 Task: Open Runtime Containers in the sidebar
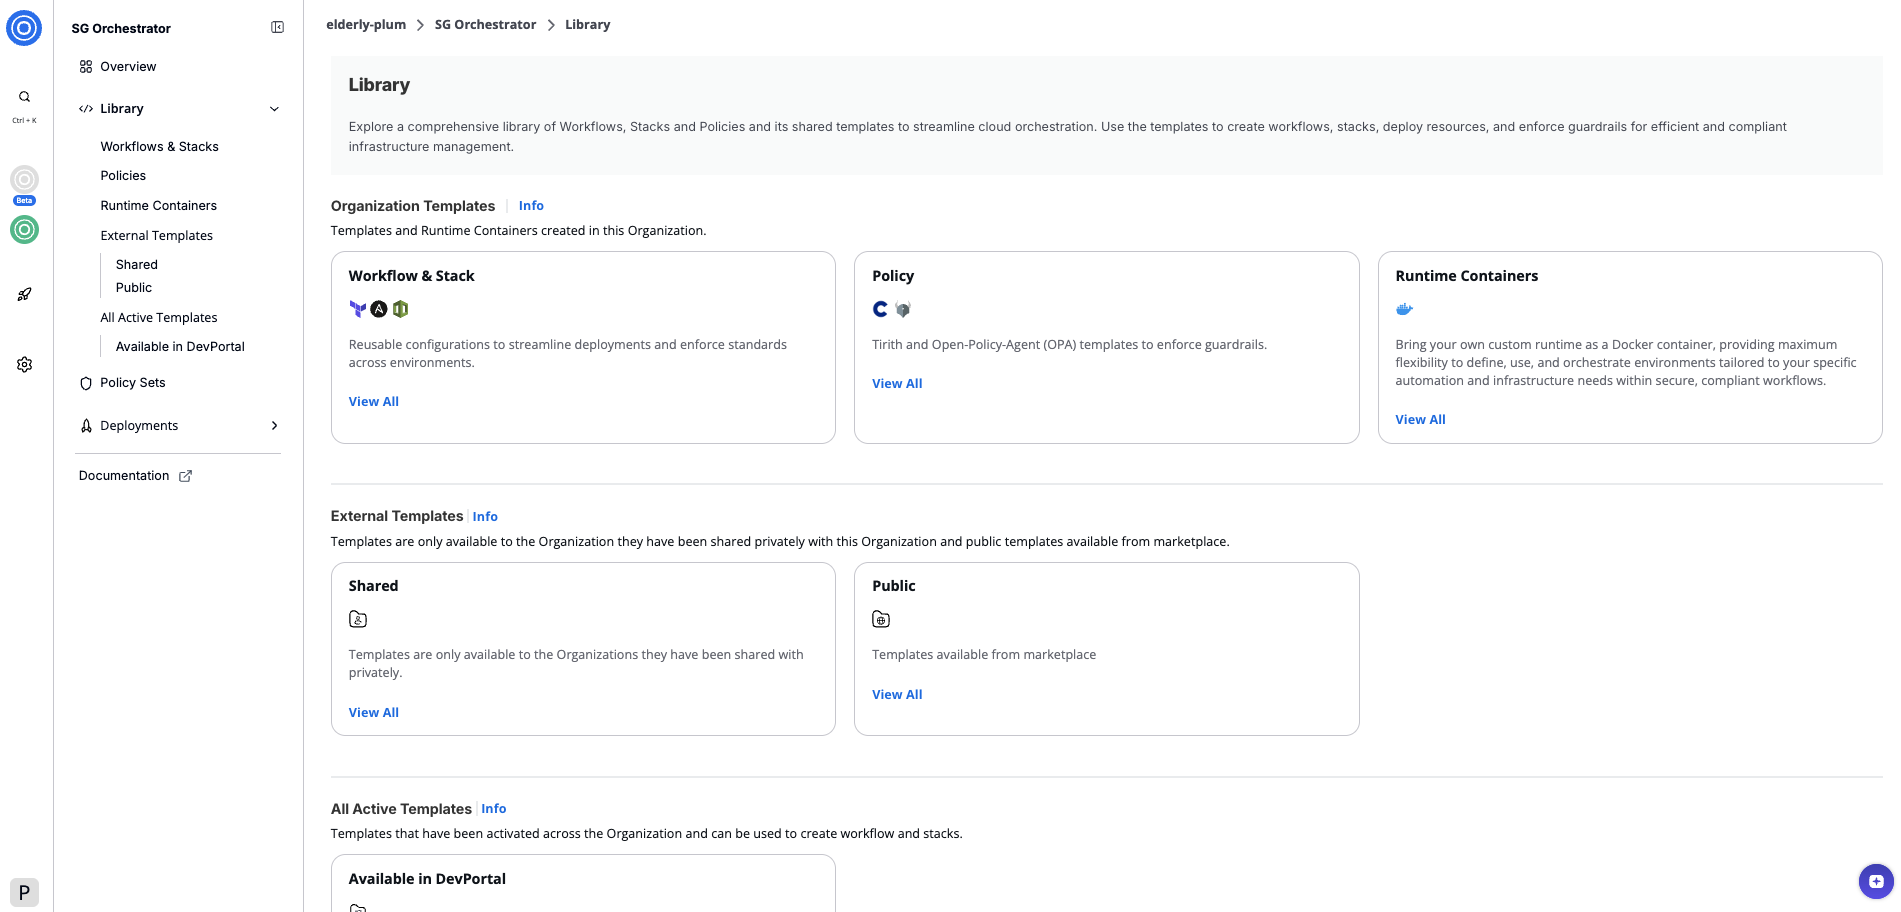pyautogui.click(x=158, y=206)
